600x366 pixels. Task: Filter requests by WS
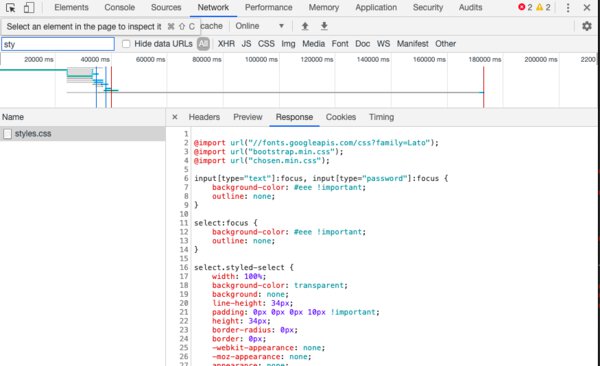pos(383,44)
